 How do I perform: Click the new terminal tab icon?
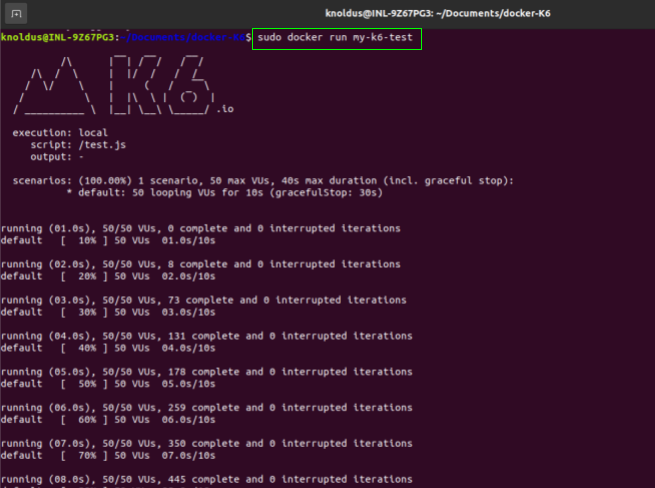click(16, 14)
